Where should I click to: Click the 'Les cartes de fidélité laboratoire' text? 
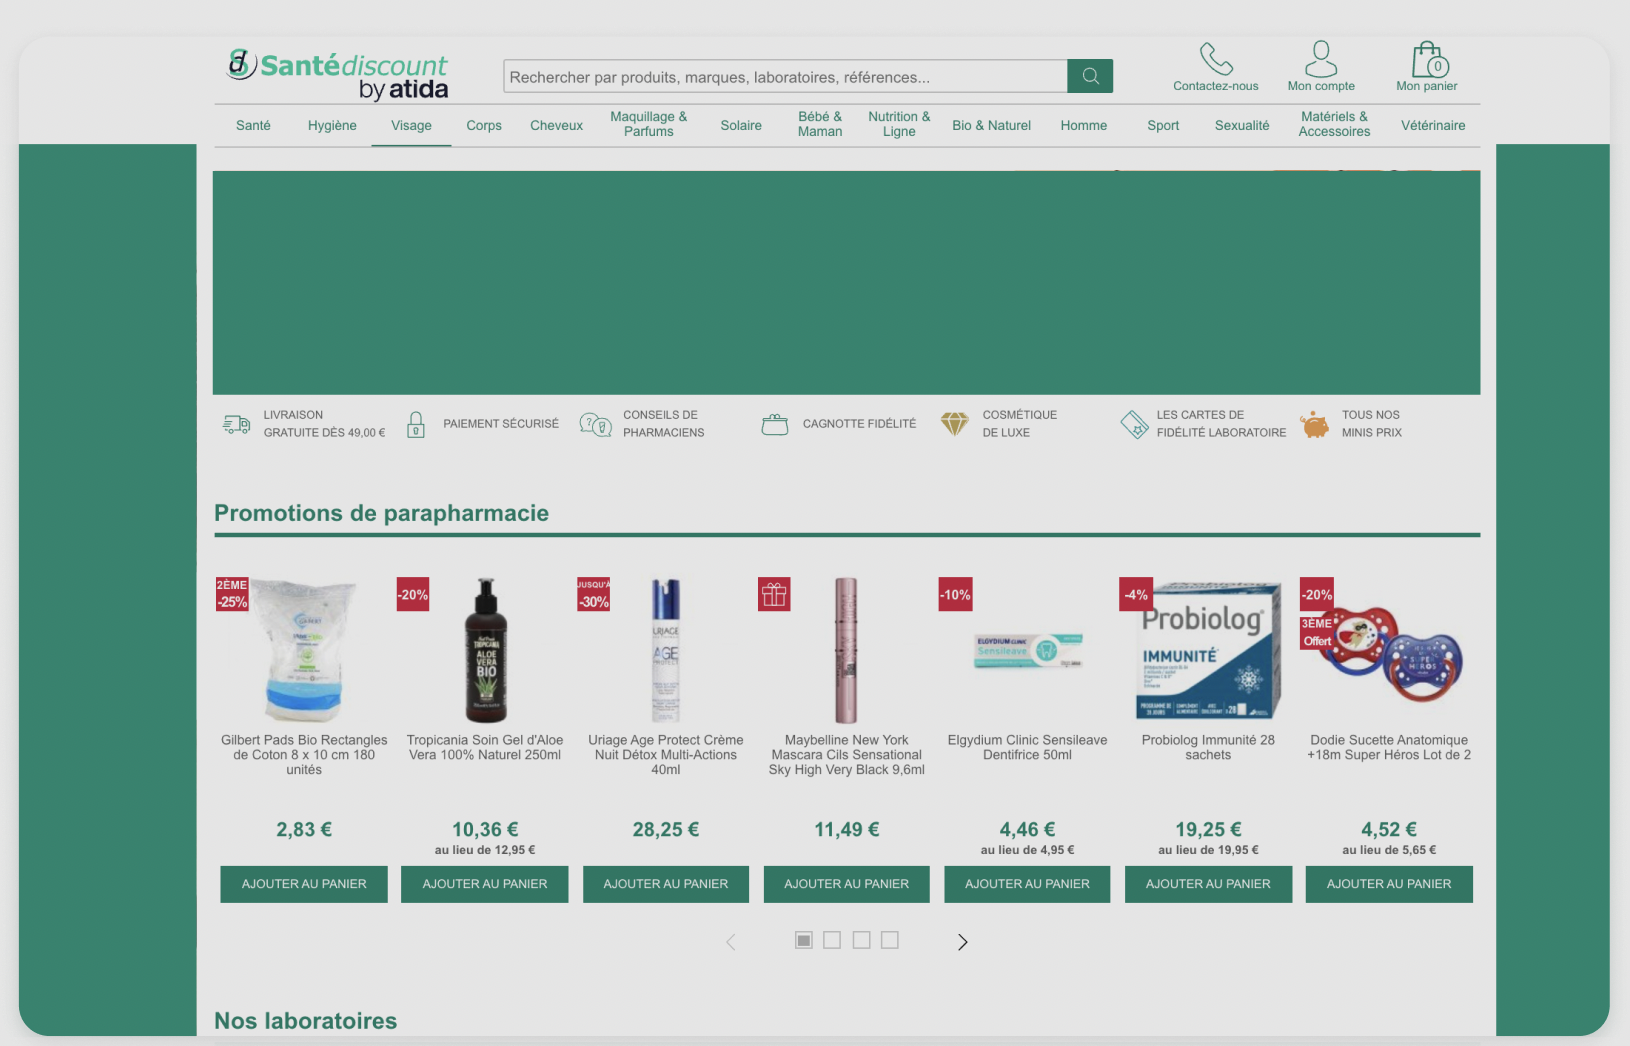coord(1221,424)
